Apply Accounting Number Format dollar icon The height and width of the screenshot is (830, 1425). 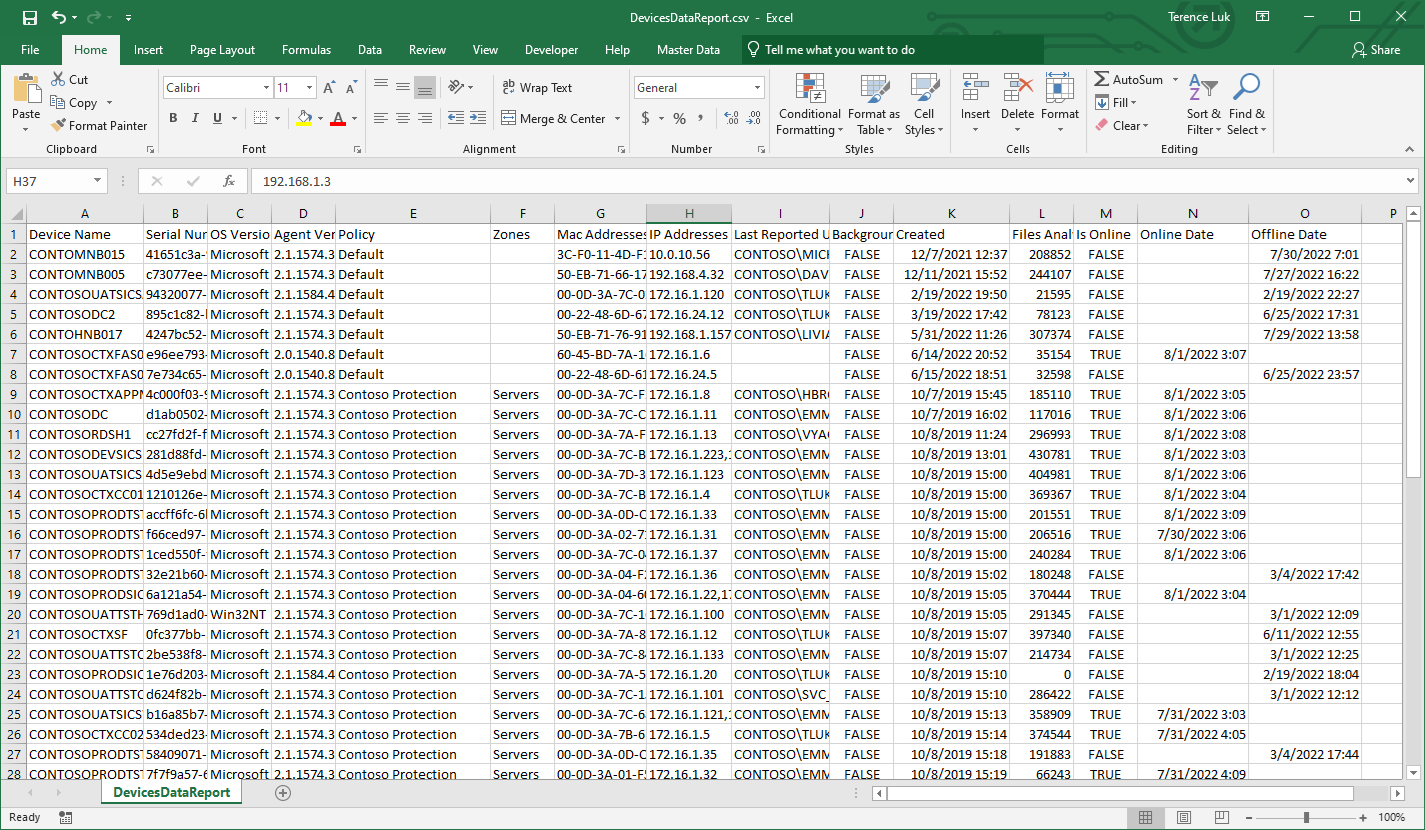click(646, 118)
